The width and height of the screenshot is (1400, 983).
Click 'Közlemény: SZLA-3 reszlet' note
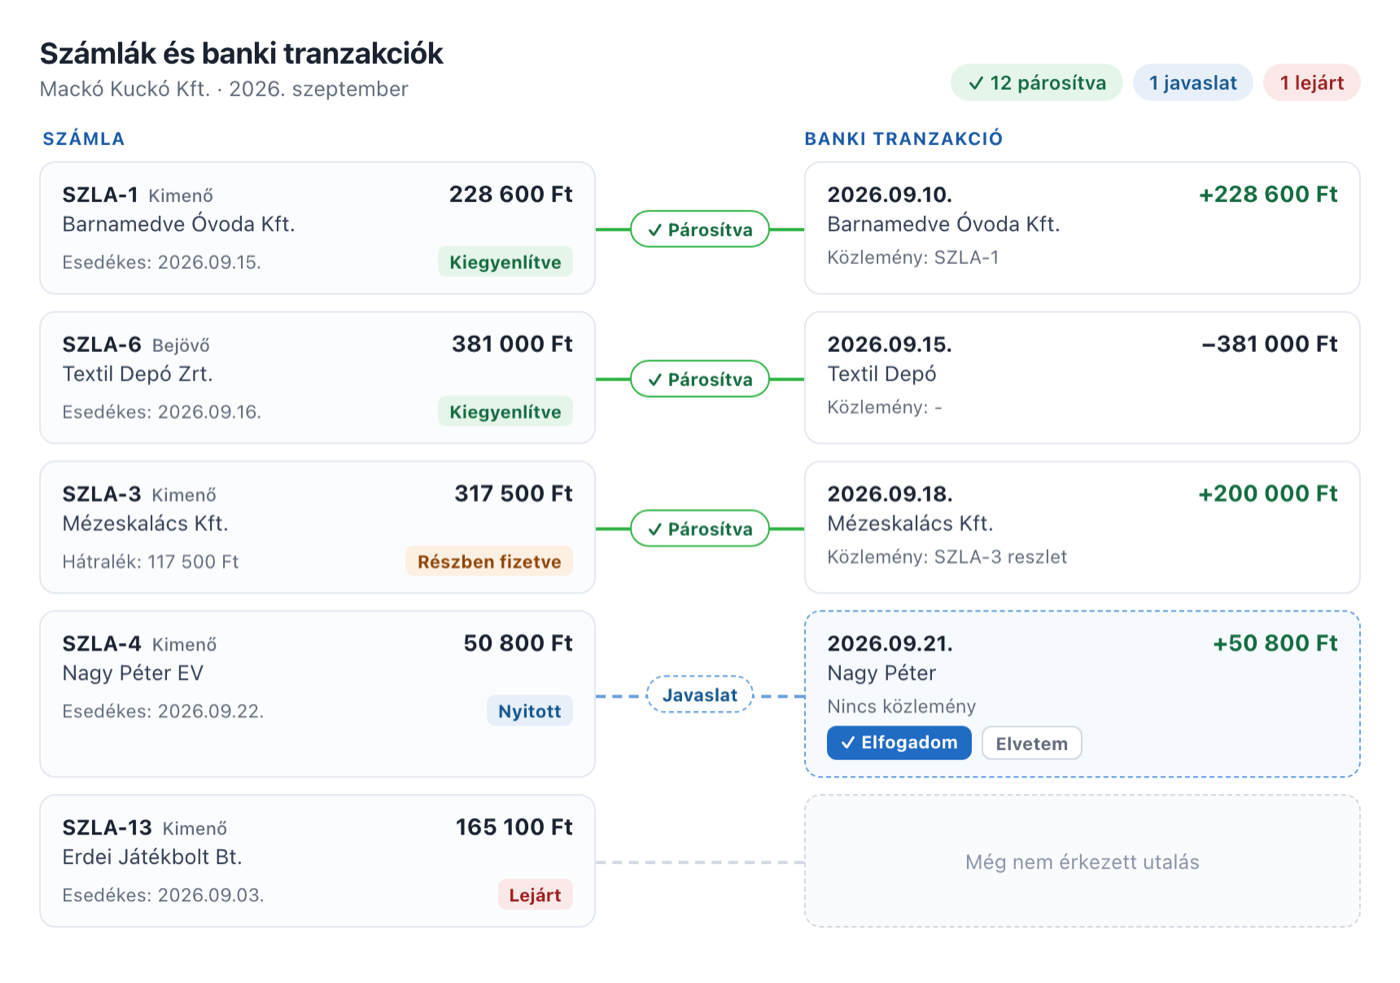coord(947,557)
